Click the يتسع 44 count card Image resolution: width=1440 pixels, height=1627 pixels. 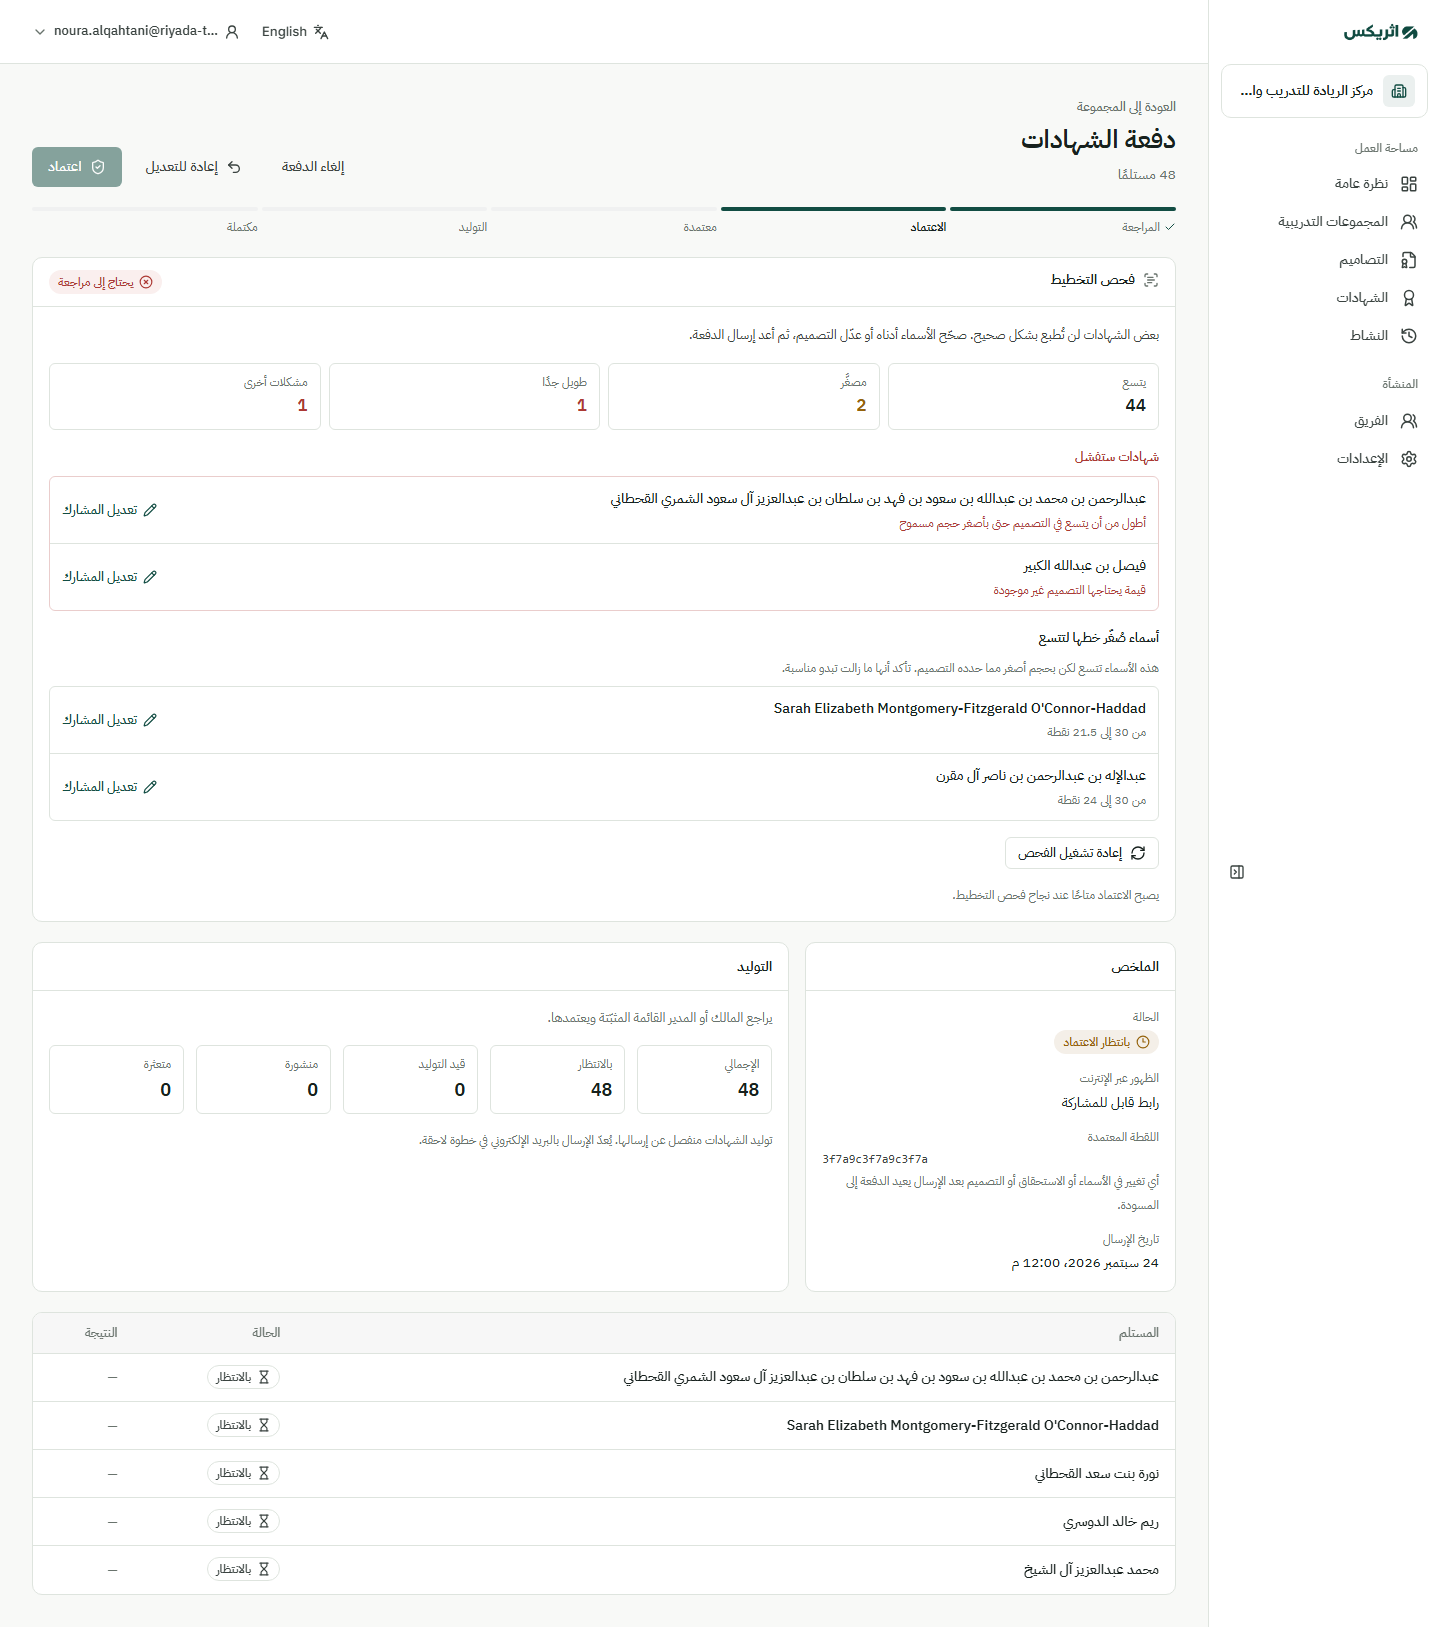tap(1023, 397)
